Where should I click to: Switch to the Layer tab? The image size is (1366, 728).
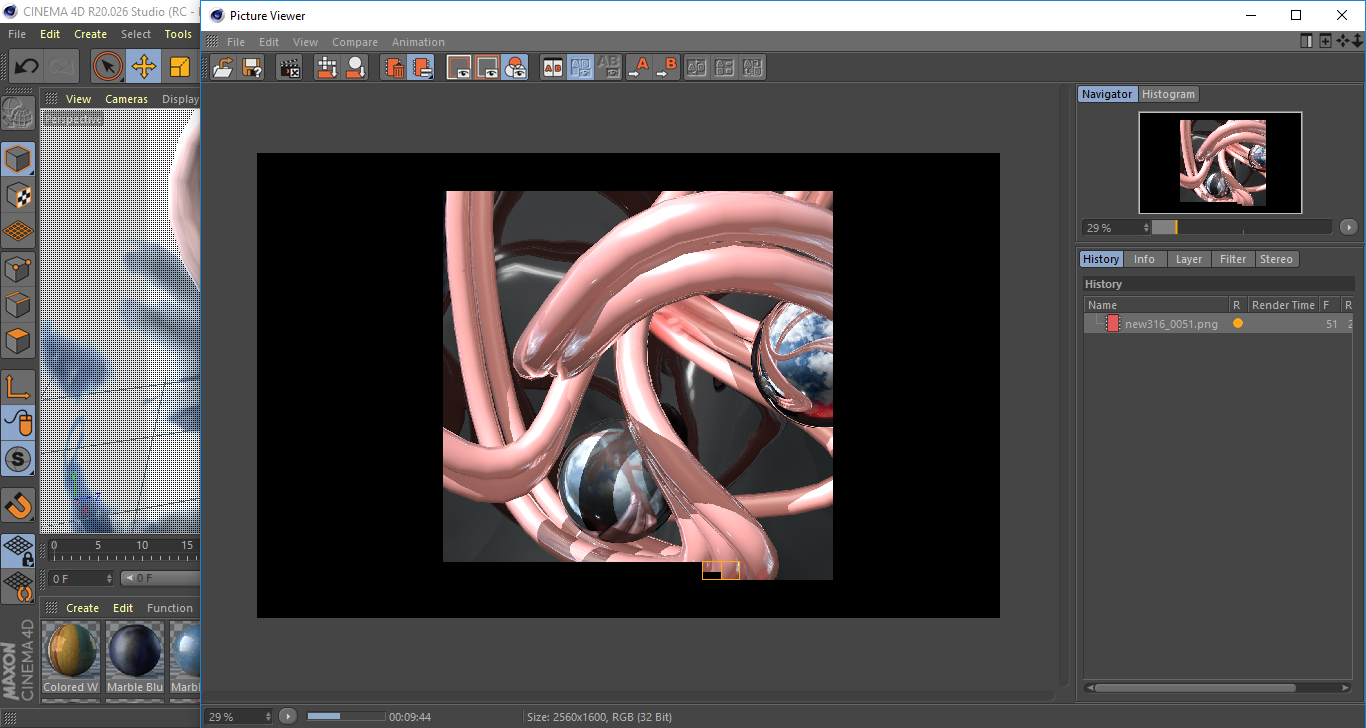[1188, 259]
